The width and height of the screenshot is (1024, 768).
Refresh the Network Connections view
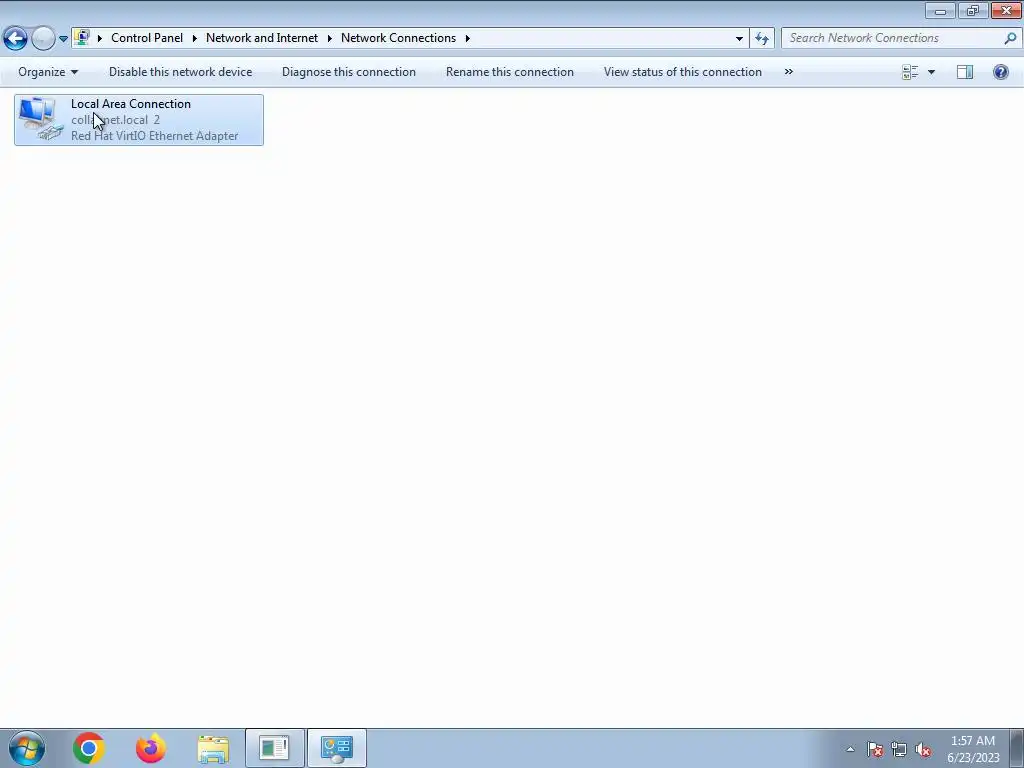(762, 39)
